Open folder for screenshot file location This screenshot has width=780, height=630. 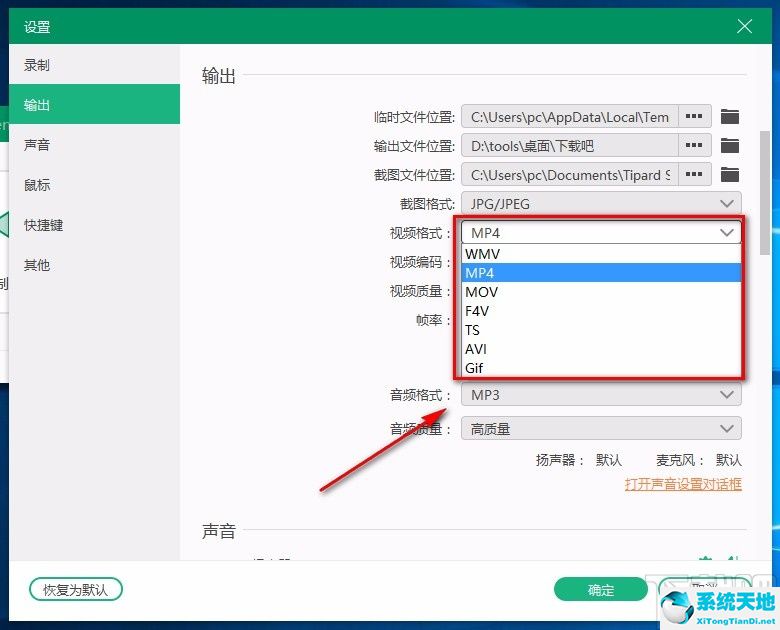point(730,175)
